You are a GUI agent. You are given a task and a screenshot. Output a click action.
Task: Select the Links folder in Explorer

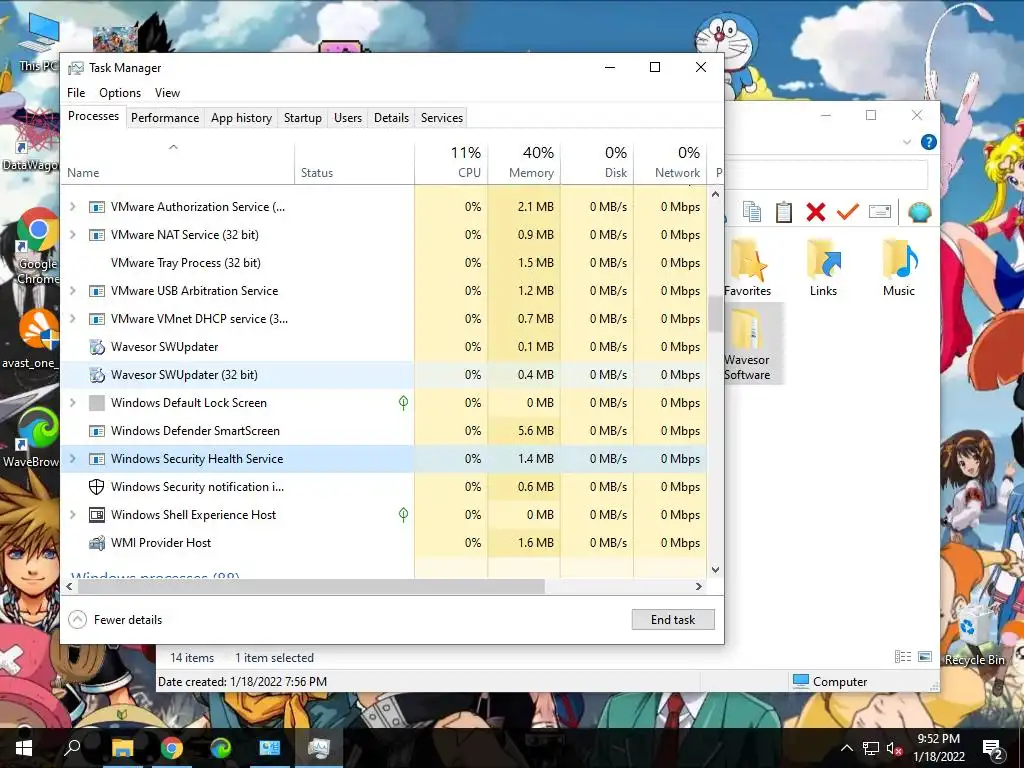click(x=824, y=268)
